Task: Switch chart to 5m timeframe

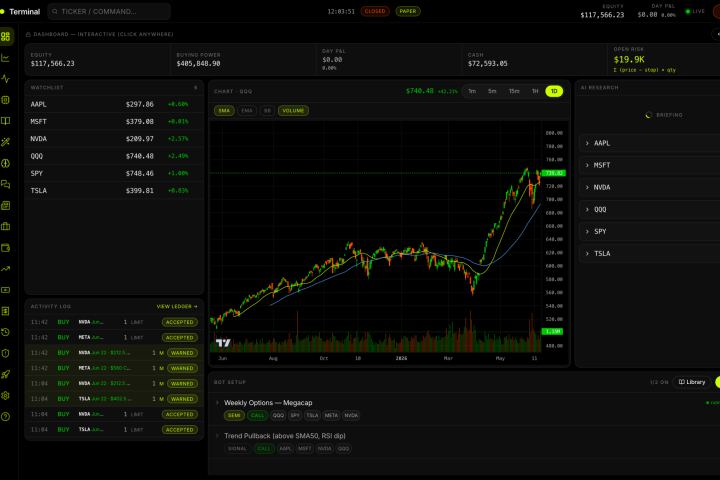Action: click(x=492, y=91)
